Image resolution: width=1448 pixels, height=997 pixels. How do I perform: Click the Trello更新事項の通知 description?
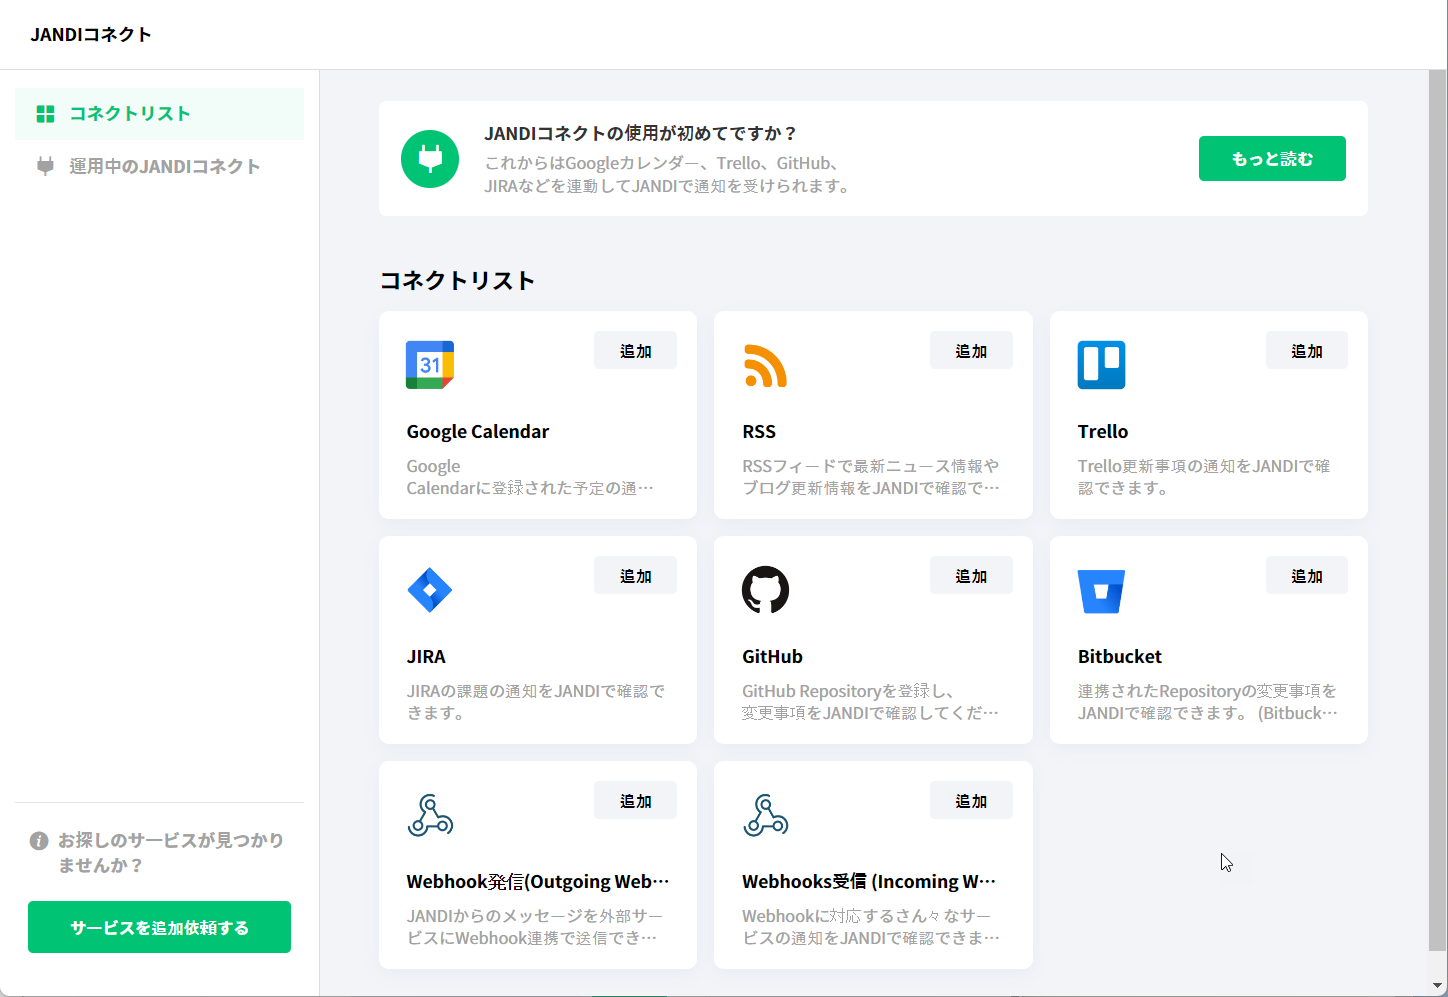[x=1204, y=477]
